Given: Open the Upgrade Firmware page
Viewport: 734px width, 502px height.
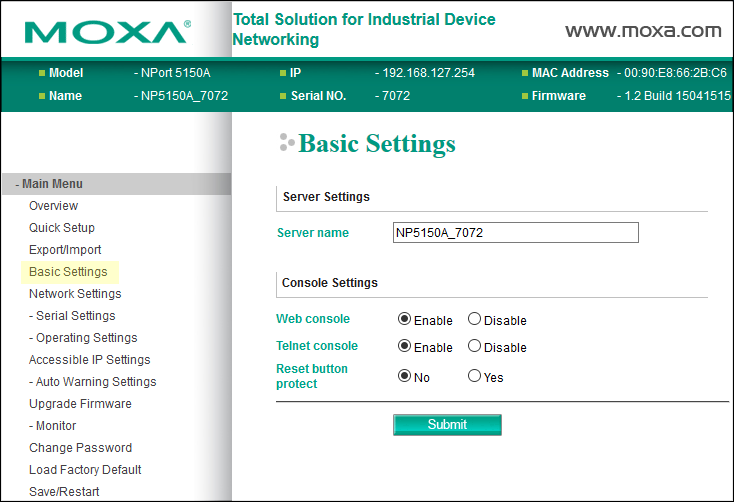Looking at the screenshot, I should click(x=80, y=404).
